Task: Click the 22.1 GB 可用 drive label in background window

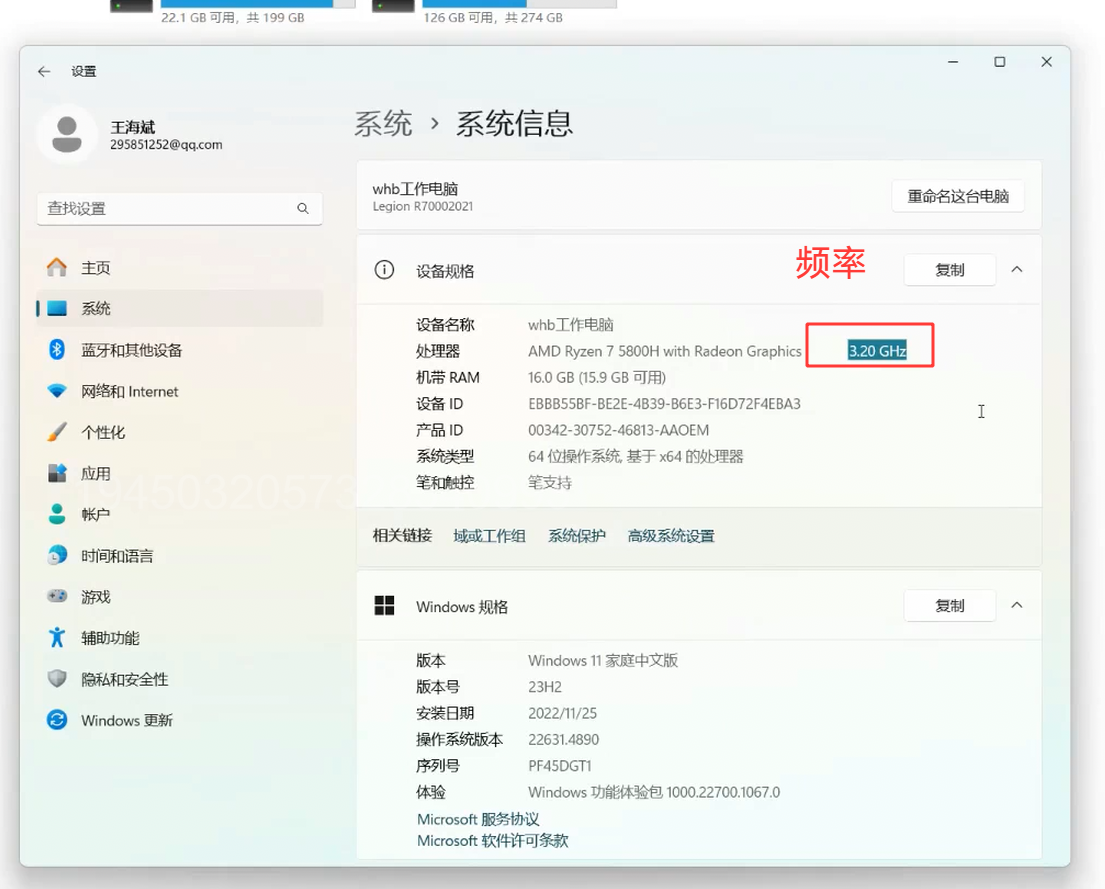Action: [233, 18]
